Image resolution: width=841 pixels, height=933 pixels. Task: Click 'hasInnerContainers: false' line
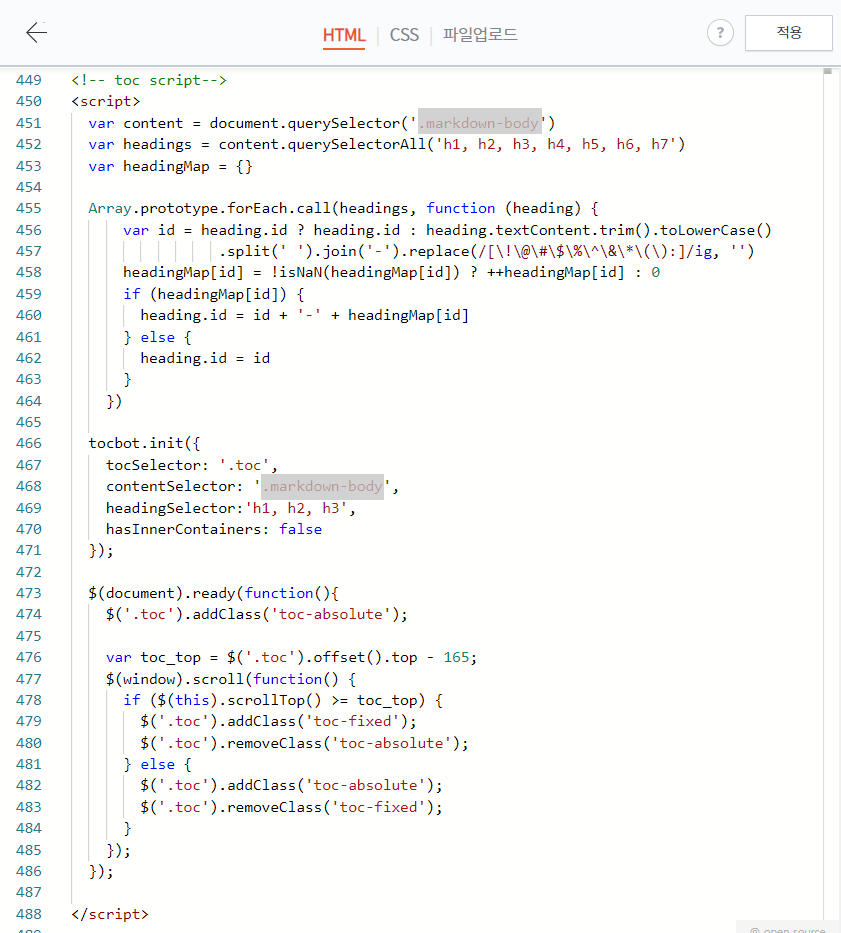[214, 530]
